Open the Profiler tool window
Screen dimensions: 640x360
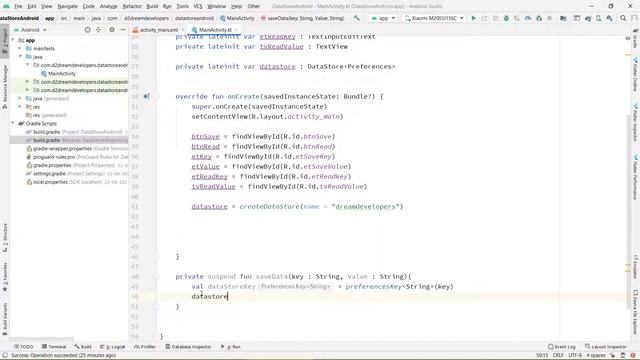145,347
